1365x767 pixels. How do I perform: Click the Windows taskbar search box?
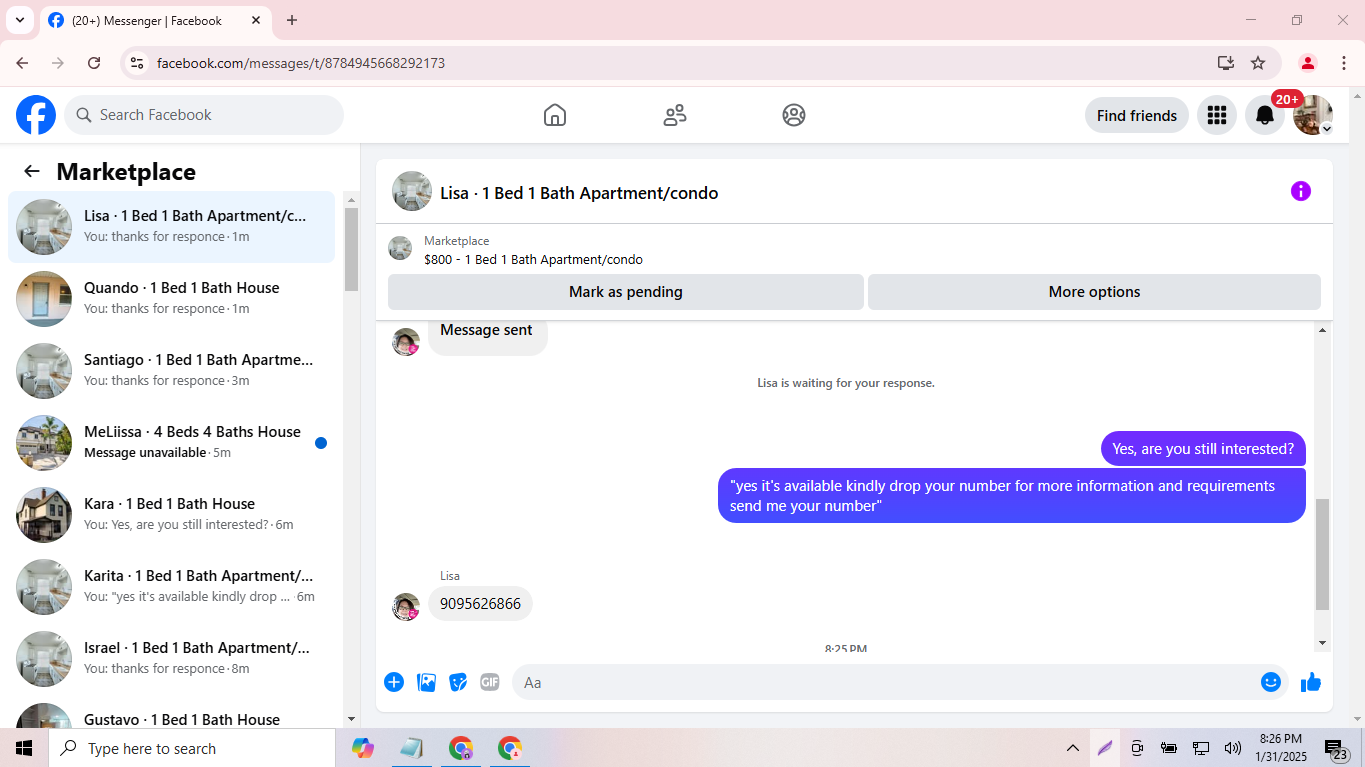coord(192,748)
